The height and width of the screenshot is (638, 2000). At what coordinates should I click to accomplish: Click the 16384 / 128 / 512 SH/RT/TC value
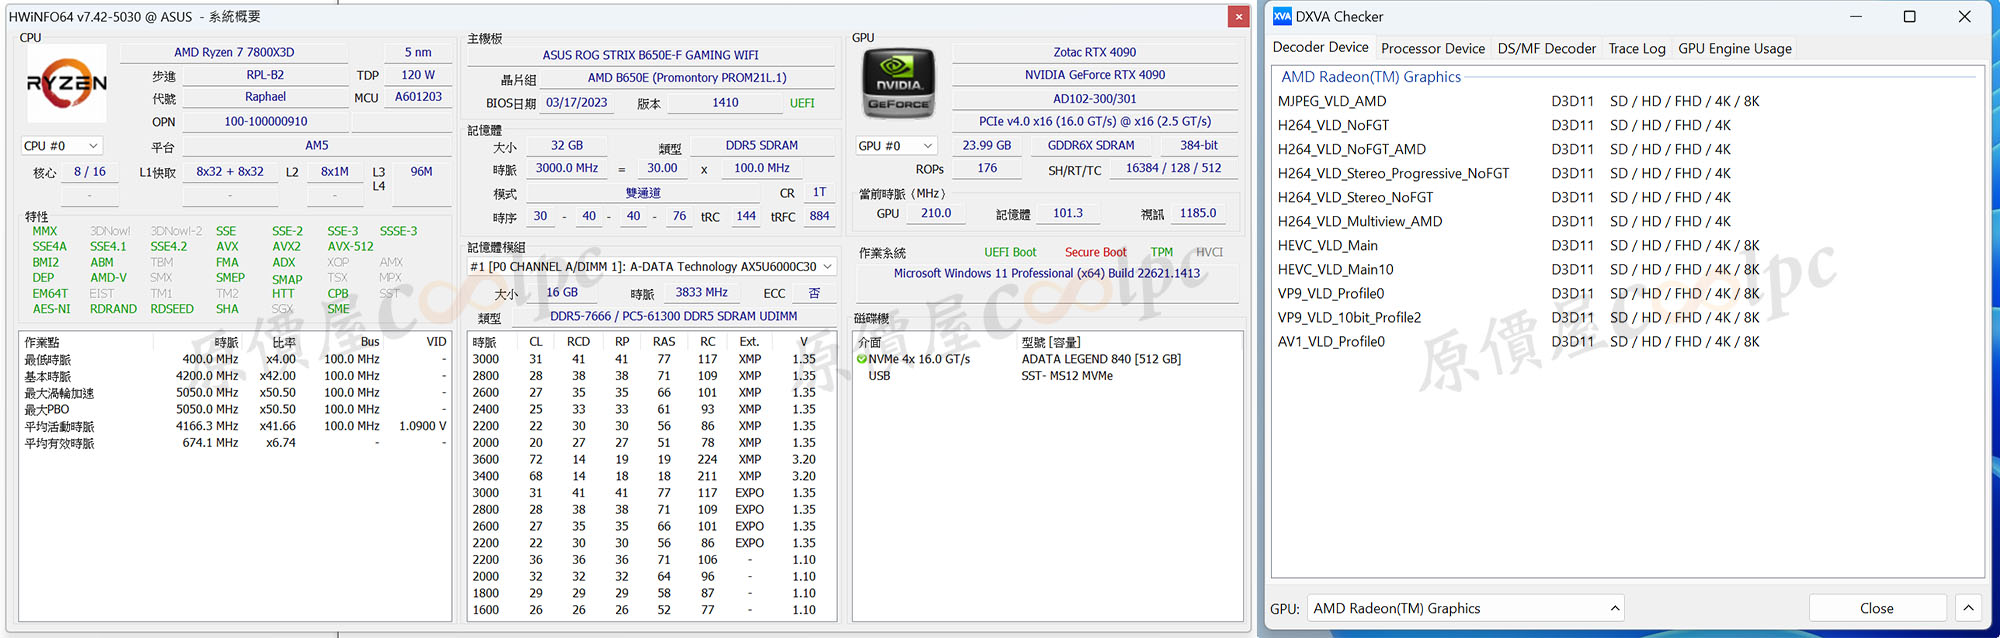(x=1173, y=168)
